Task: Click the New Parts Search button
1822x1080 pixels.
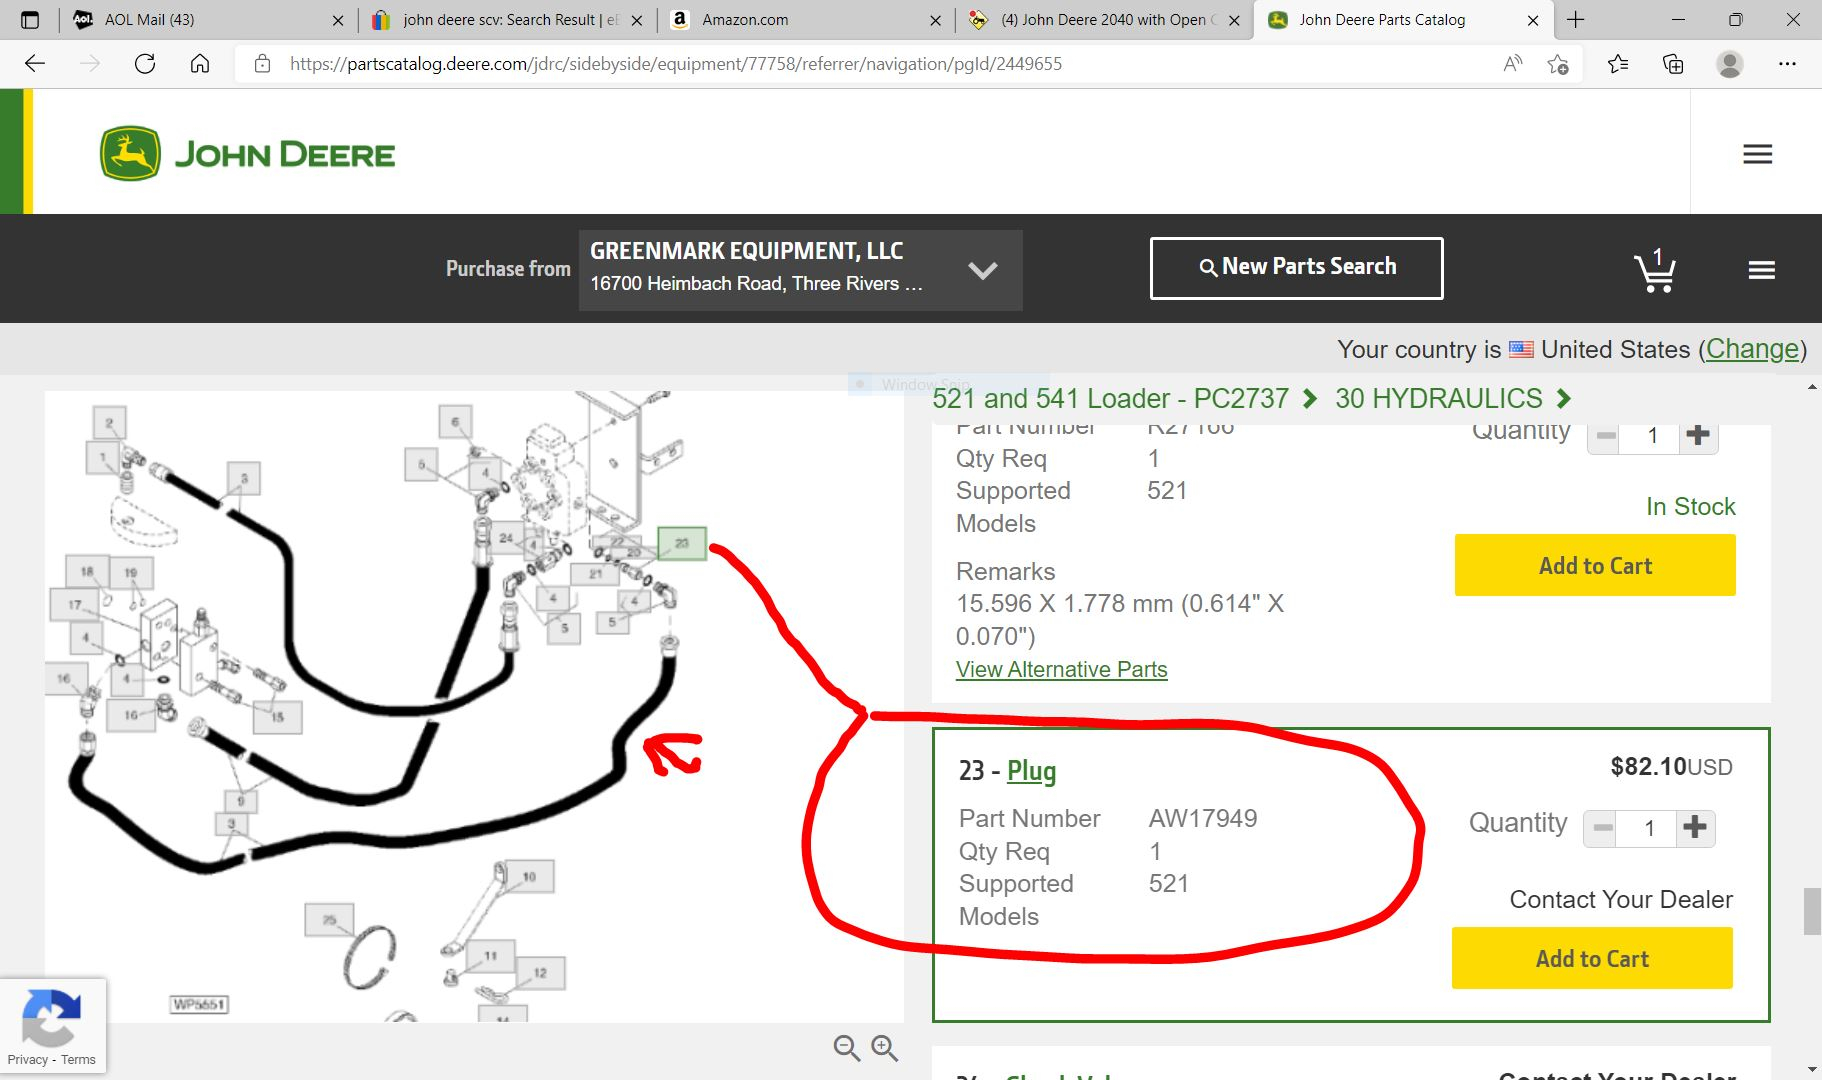Action: 1296,268
